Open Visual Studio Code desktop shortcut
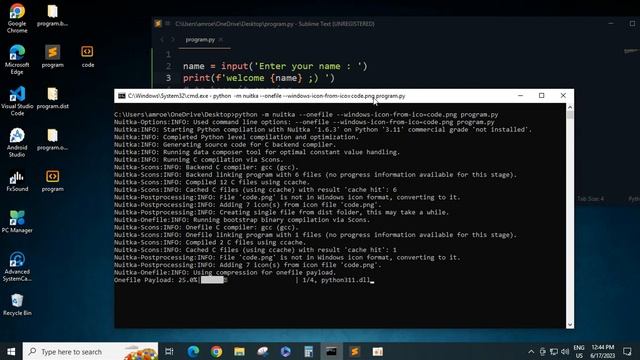 (17, 101)
